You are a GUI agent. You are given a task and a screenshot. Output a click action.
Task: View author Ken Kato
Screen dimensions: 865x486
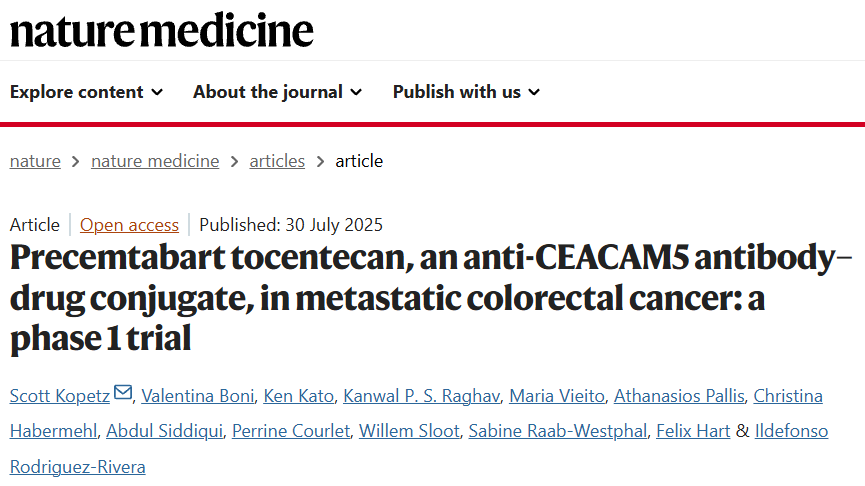[x=298, y=396]
